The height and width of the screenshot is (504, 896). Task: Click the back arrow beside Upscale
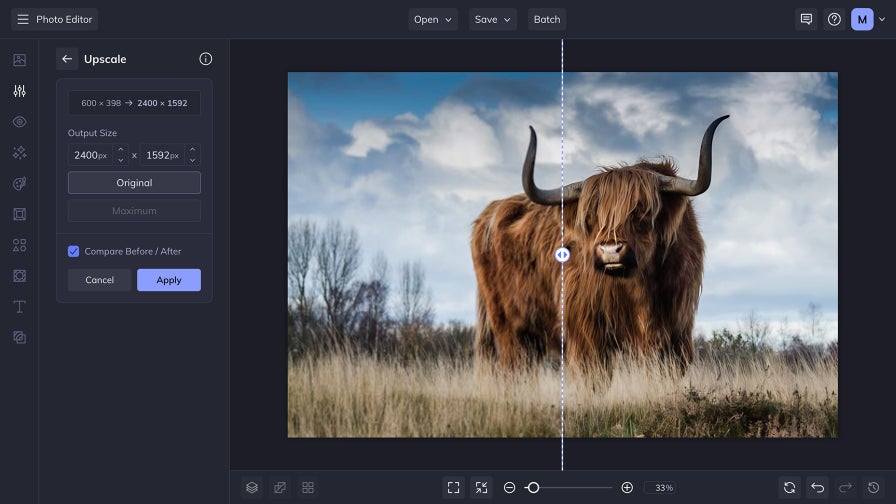67,59
